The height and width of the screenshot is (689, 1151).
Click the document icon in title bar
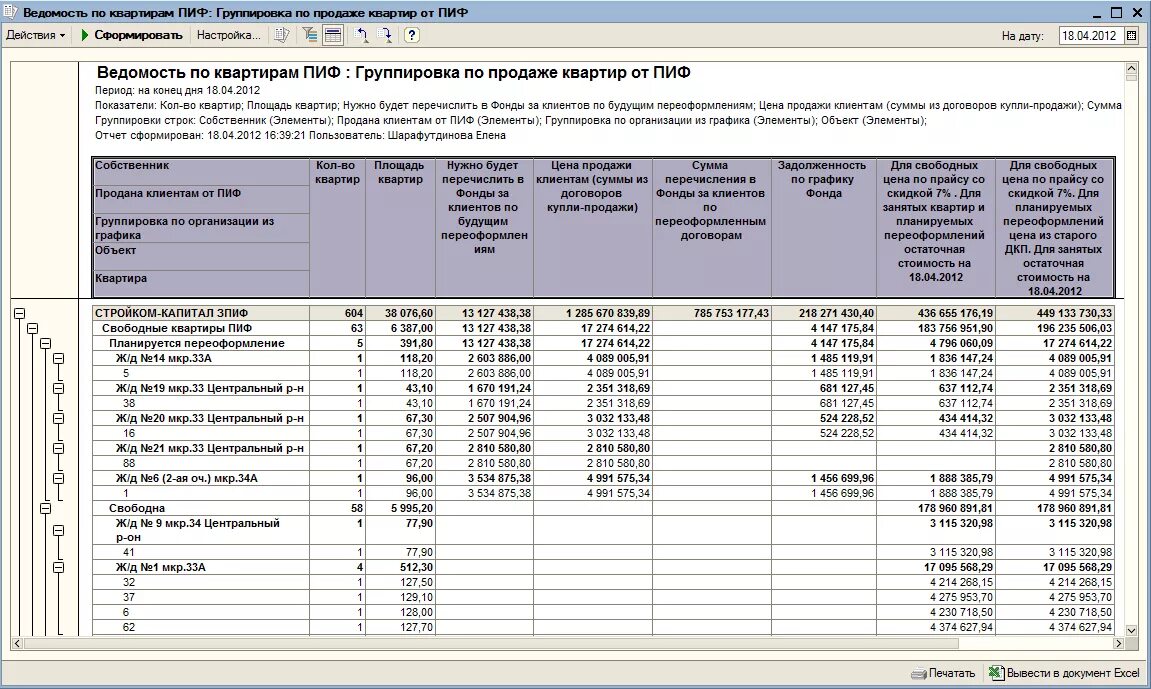pyautogui.click(x=10, y=12)
